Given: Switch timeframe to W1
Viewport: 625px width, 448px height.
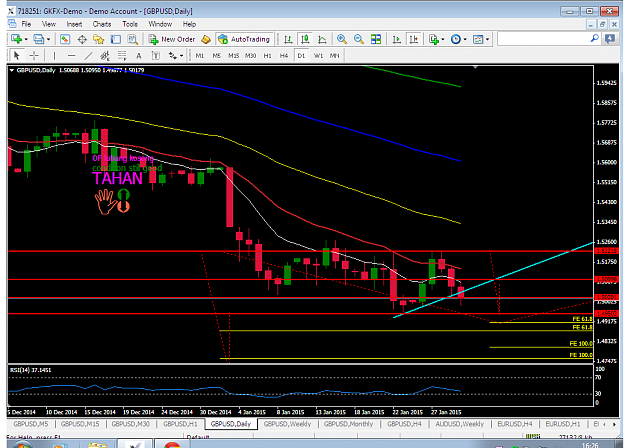Looking at the screenshot, I should pos(318,55).
